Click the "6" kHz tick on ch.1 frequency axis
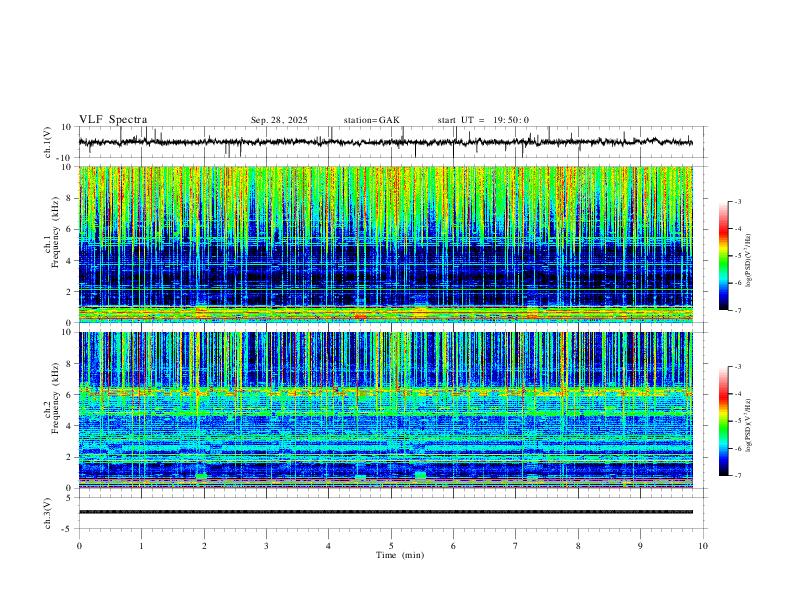Image resolution: width=792 pixels, height=612 pixels. (x=70, y=230)
